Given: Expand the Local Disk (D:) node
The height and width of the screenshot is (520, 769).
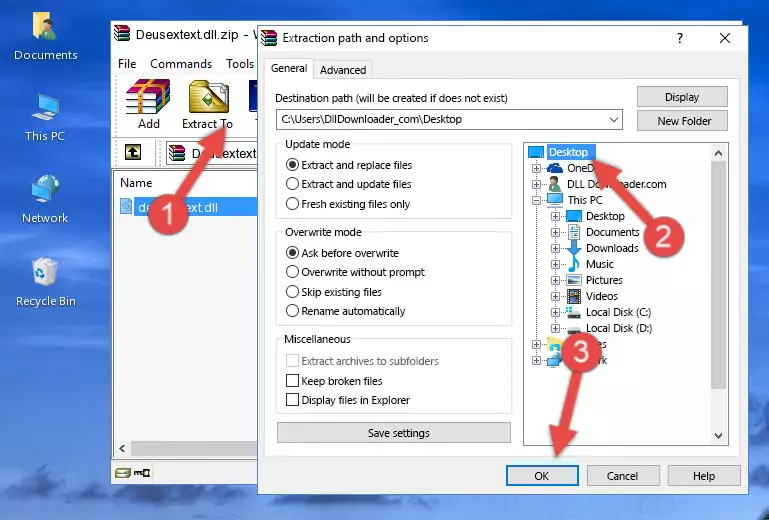Looking at the screenshot, I should pyautogui.click(x=555, y=329).
